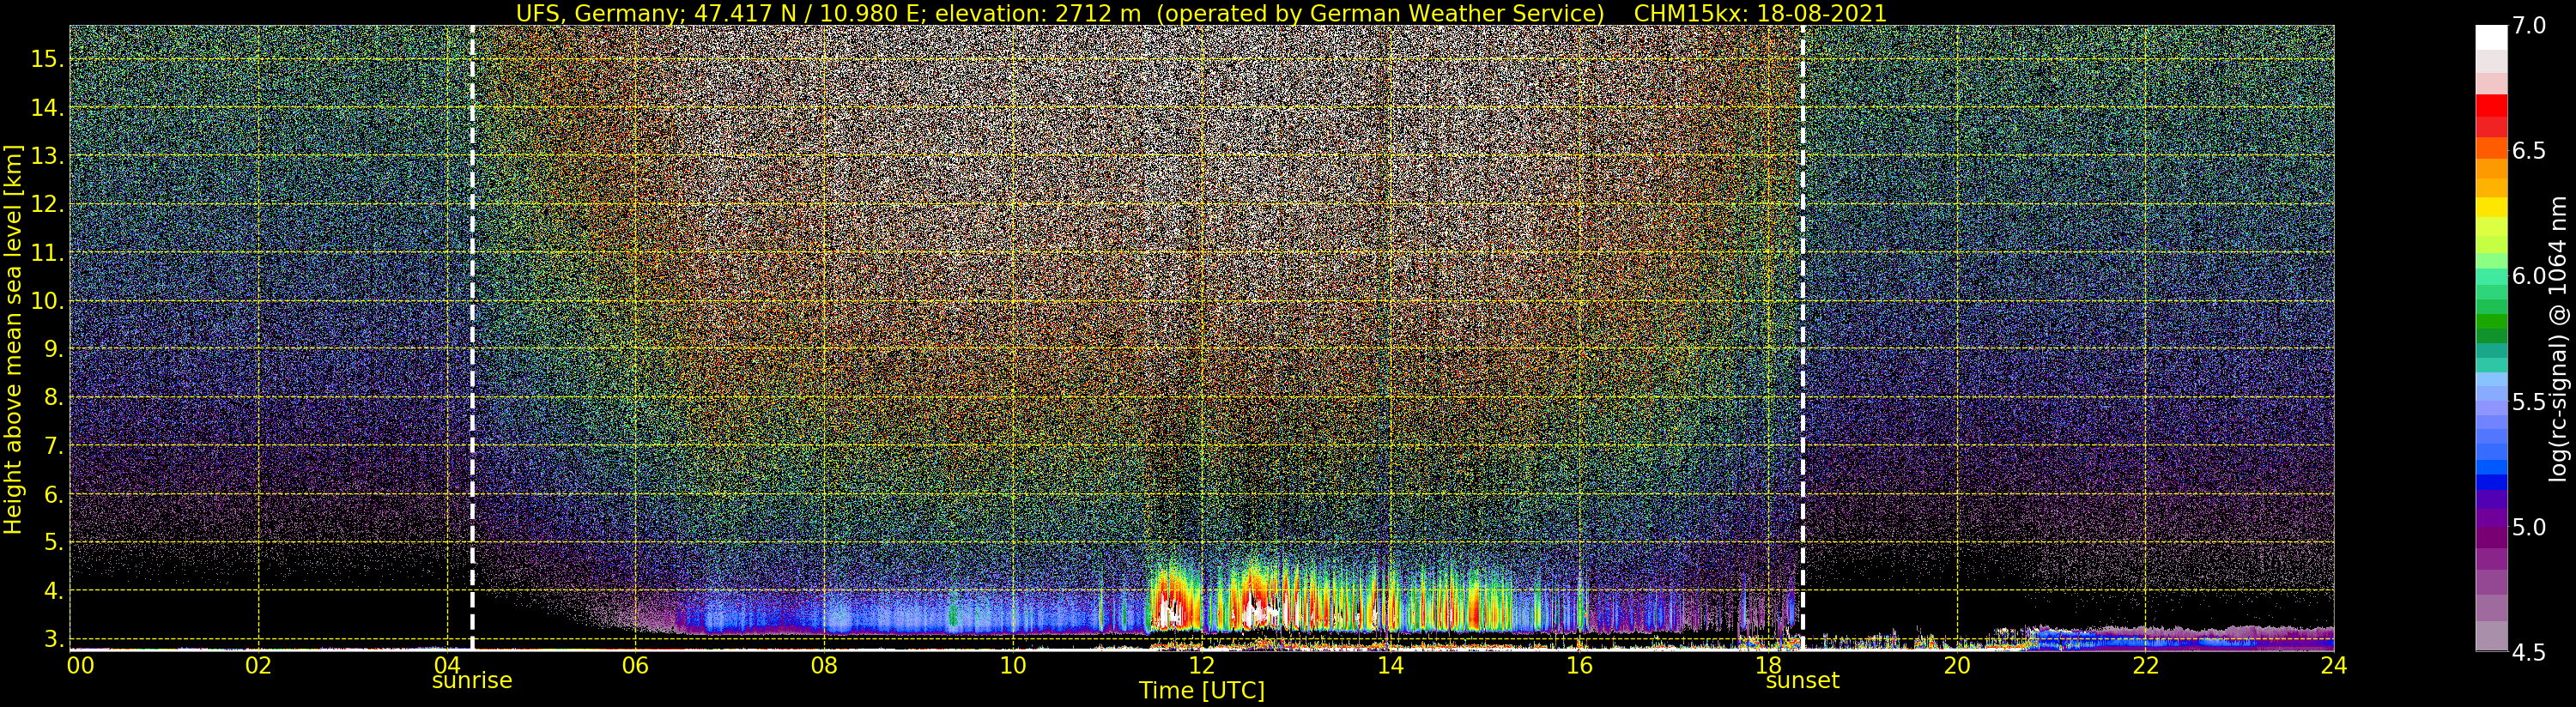The width and height of the screenshot is (2576, 707).
Task: Click the time axis tick "06"
Action: [636, 665]
